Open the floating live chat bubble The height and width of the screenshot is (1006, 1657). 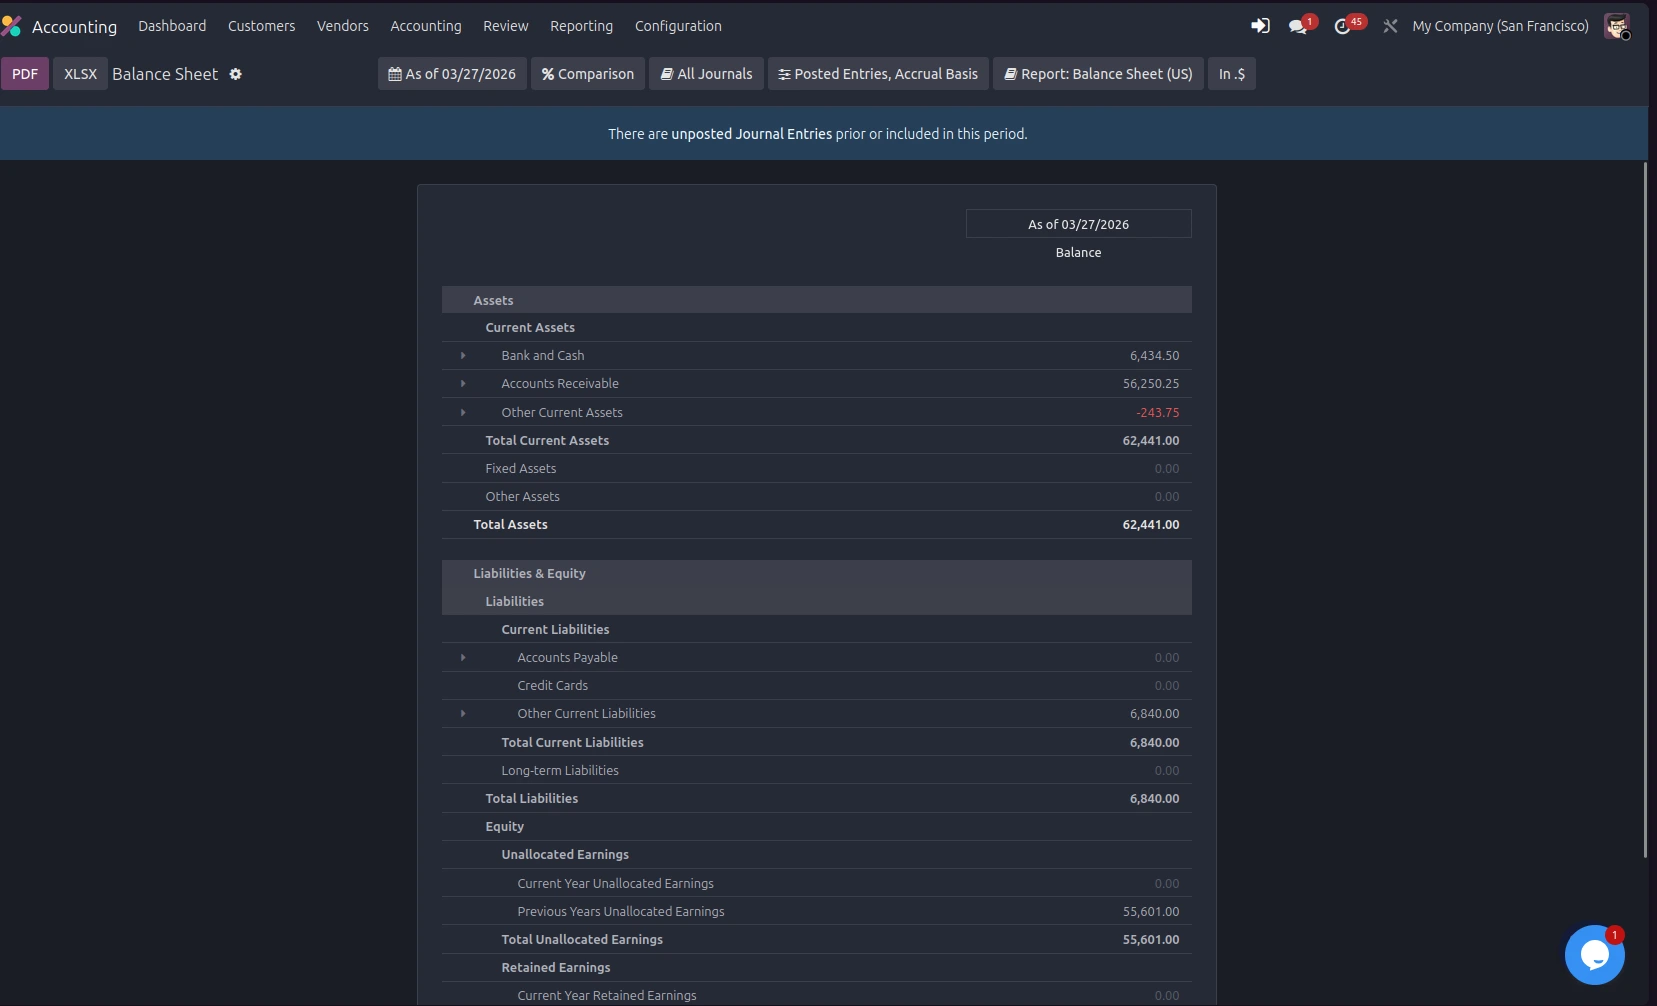[x=1594, y=955]
